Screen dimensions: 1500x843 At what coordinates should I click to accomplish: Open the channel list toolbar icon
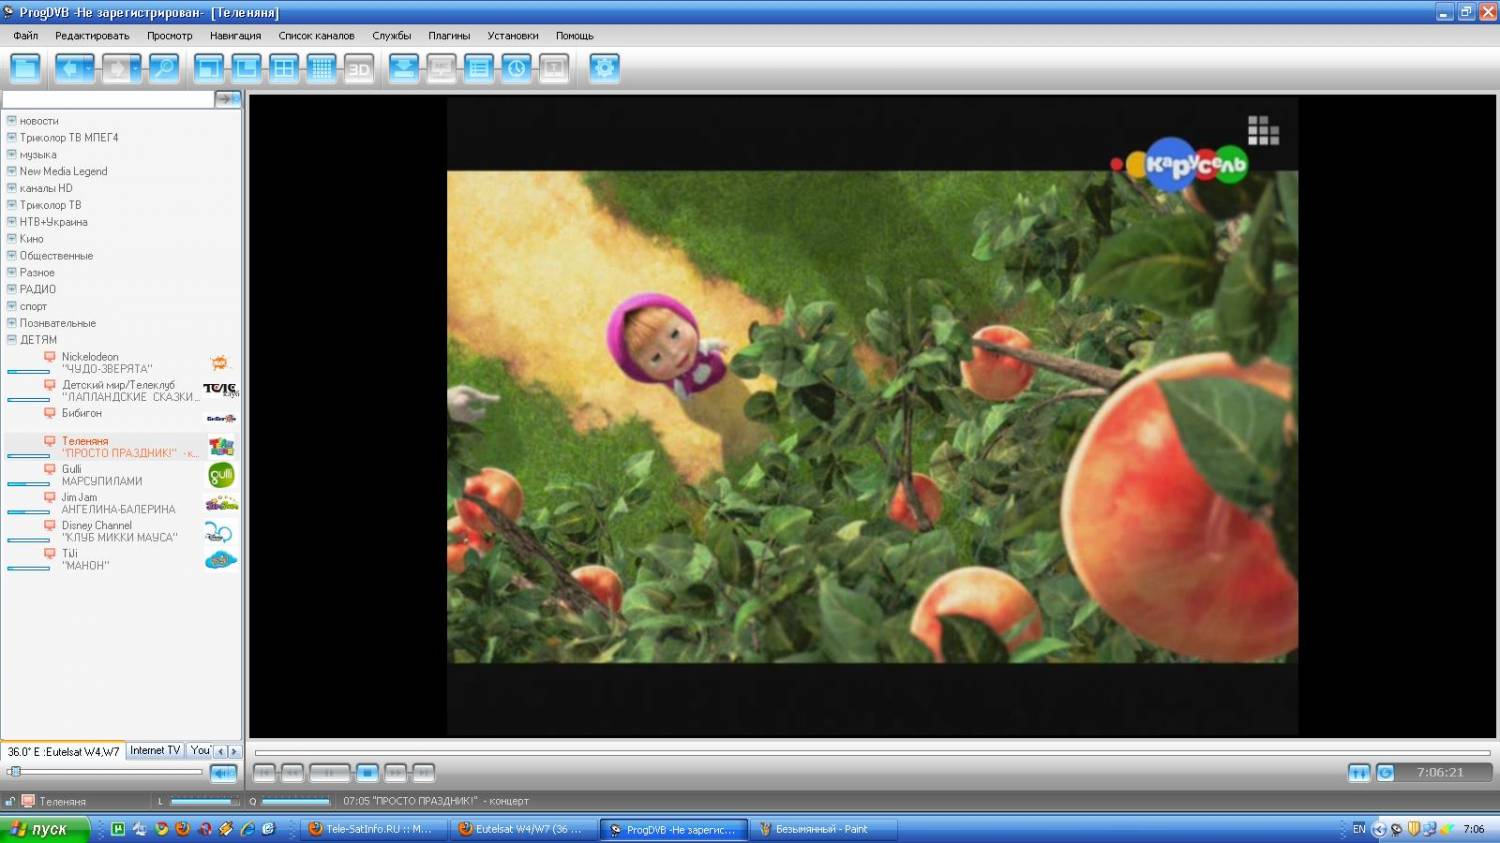coord(479,68)
